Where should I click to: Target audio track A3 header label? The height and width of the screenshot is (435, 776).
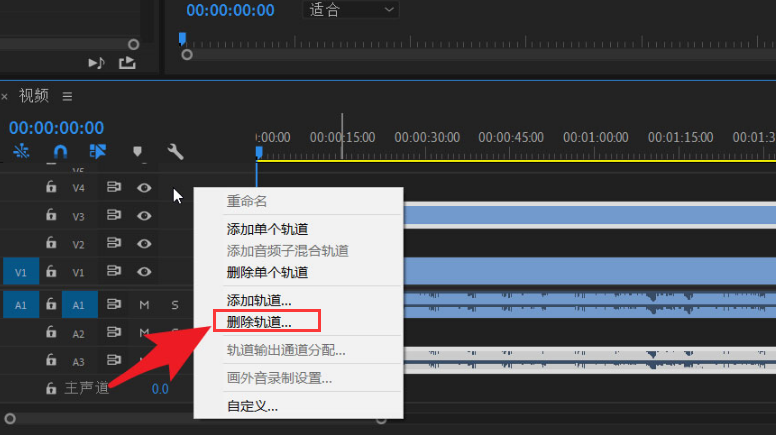78,361
